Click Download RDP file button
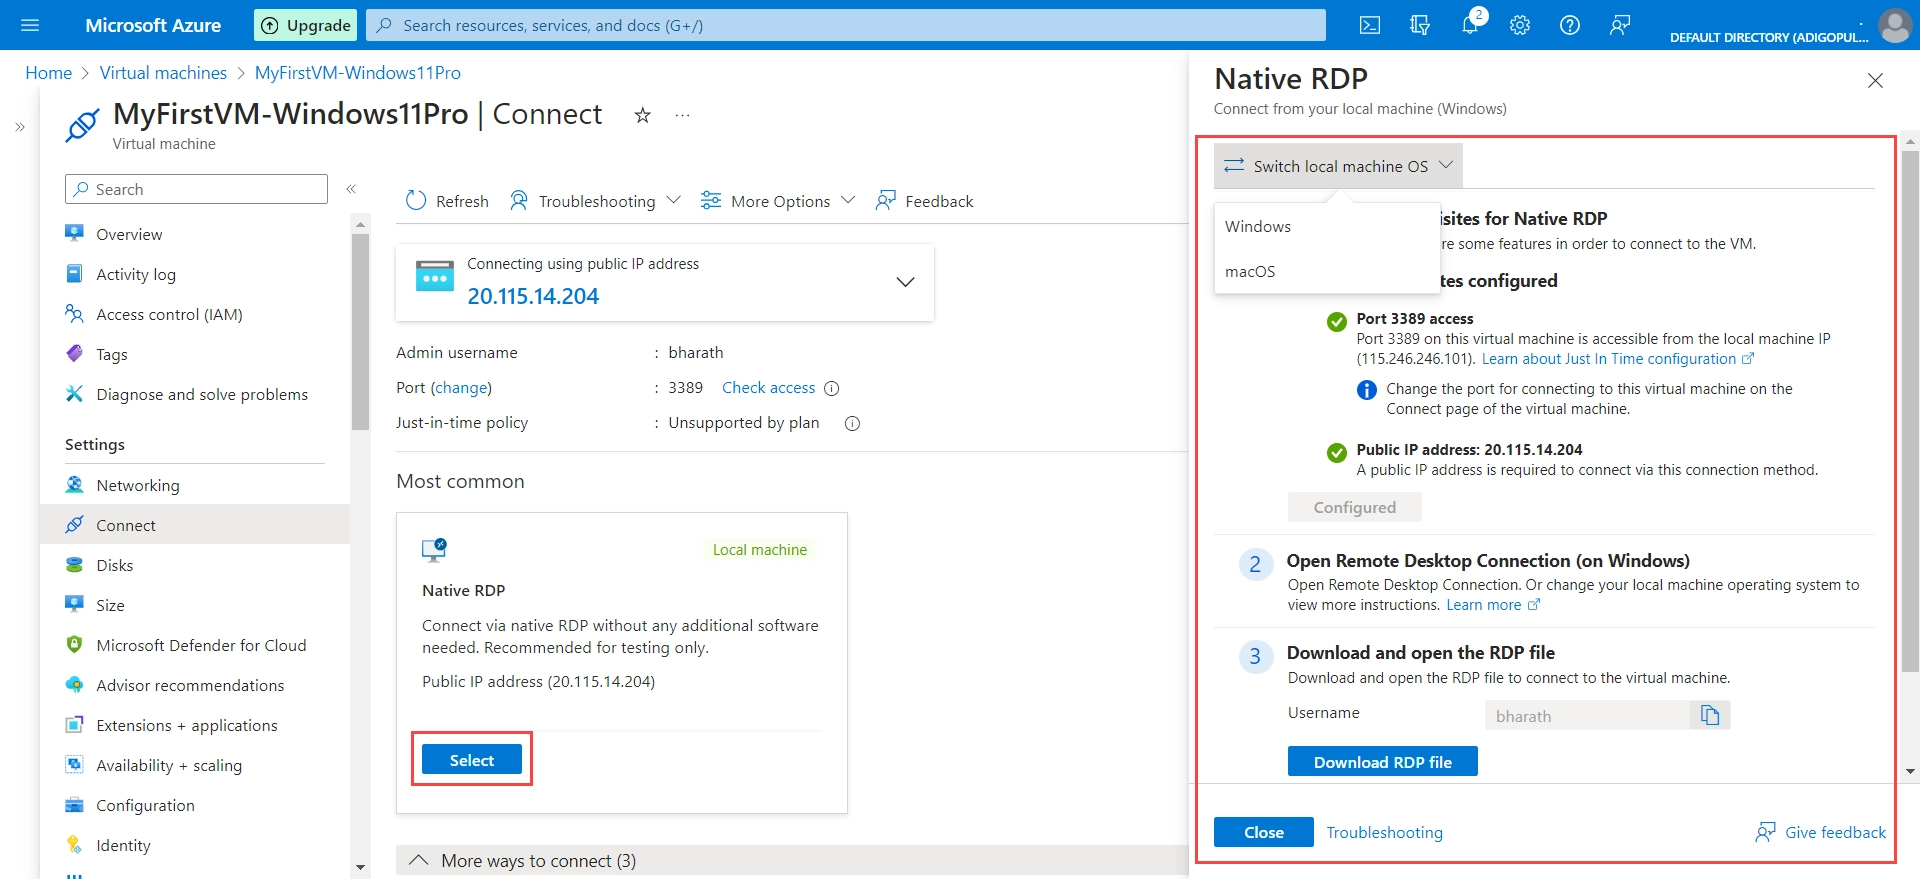1920x879 pixels. pos(1382,762)
